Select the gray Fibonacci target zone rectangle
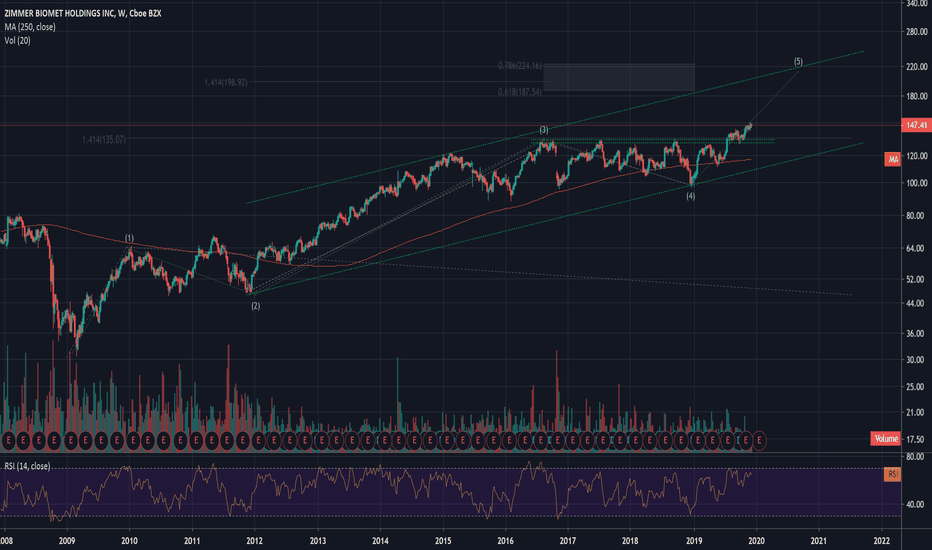This screenshot has width=932, height=550. pos(619,77)
